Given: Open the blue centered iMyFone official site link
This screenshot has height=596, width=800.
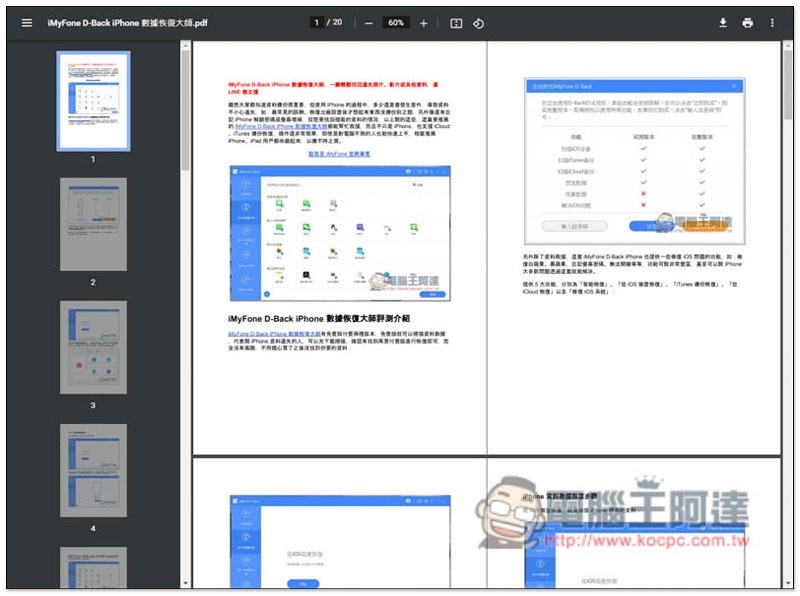Looking at the screenshot, I should 339,154.
